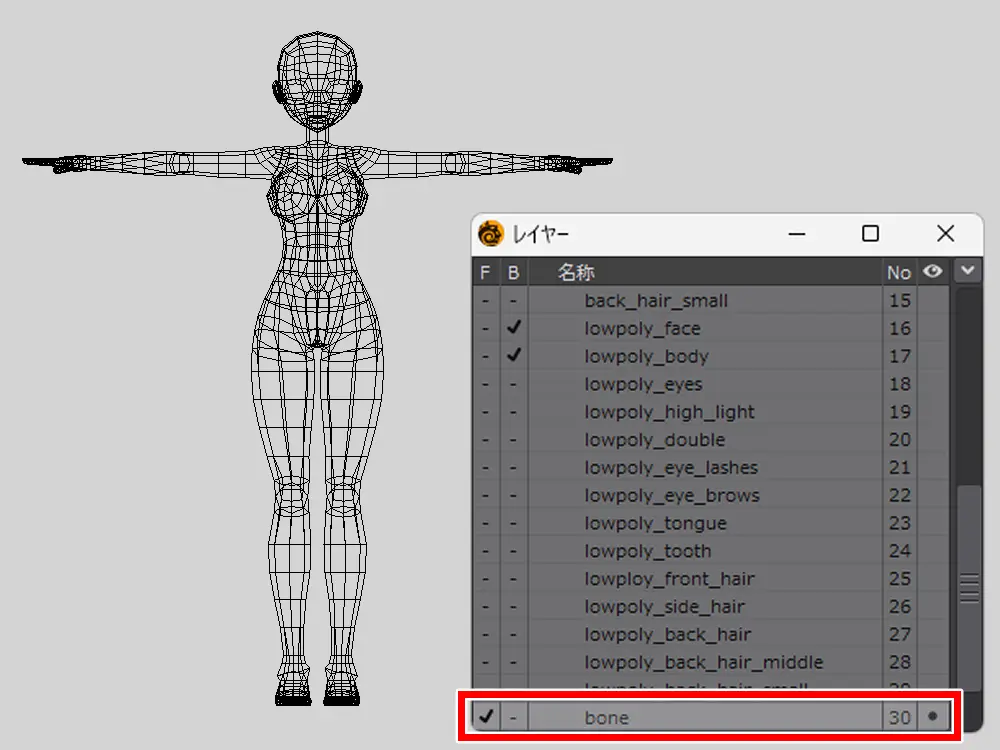1000x750 pixels.
Task: Toggle the visibility dot of bone layer
Action: point(932,717)
